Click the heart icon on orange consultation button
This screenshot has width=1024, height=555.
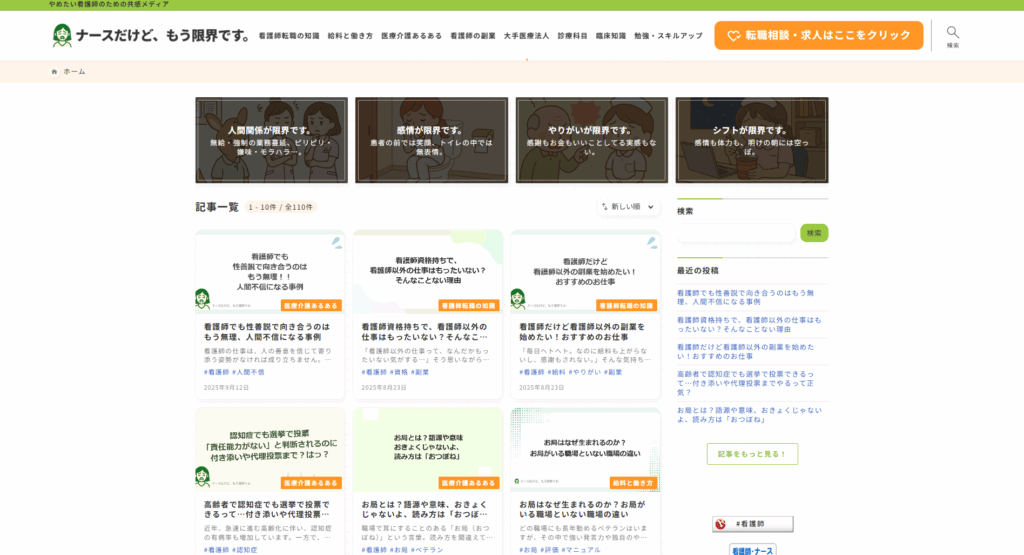pyautogui.click(x=733, y=36)
